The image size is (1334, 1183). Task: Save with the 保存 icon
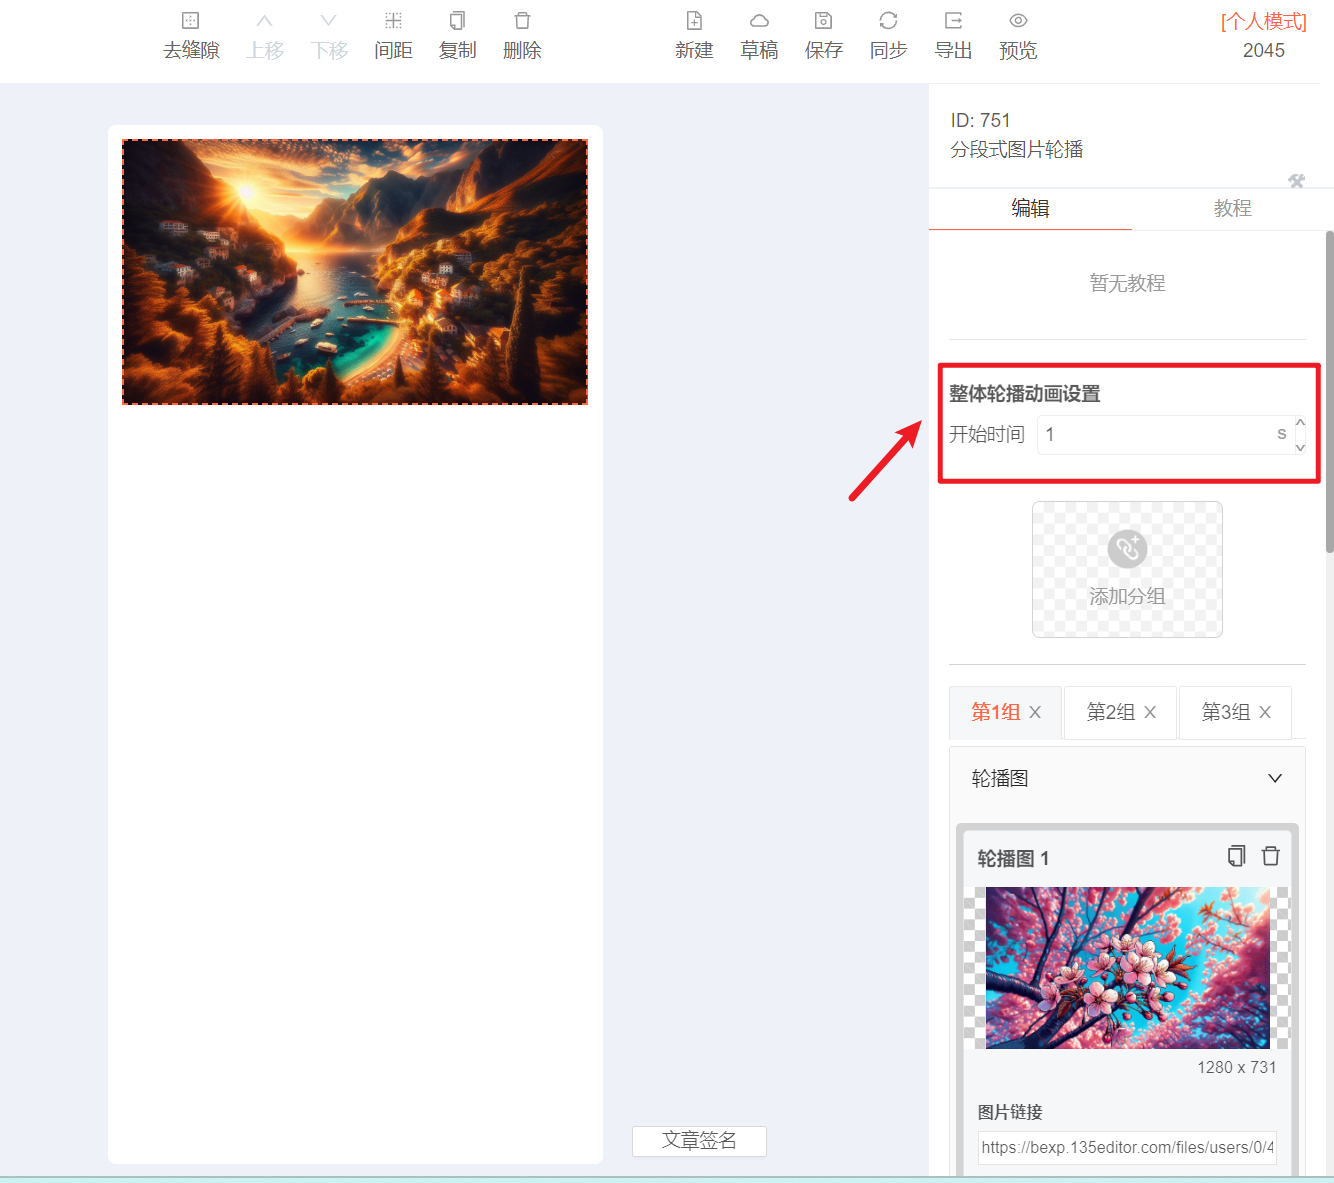pos(823,21)
